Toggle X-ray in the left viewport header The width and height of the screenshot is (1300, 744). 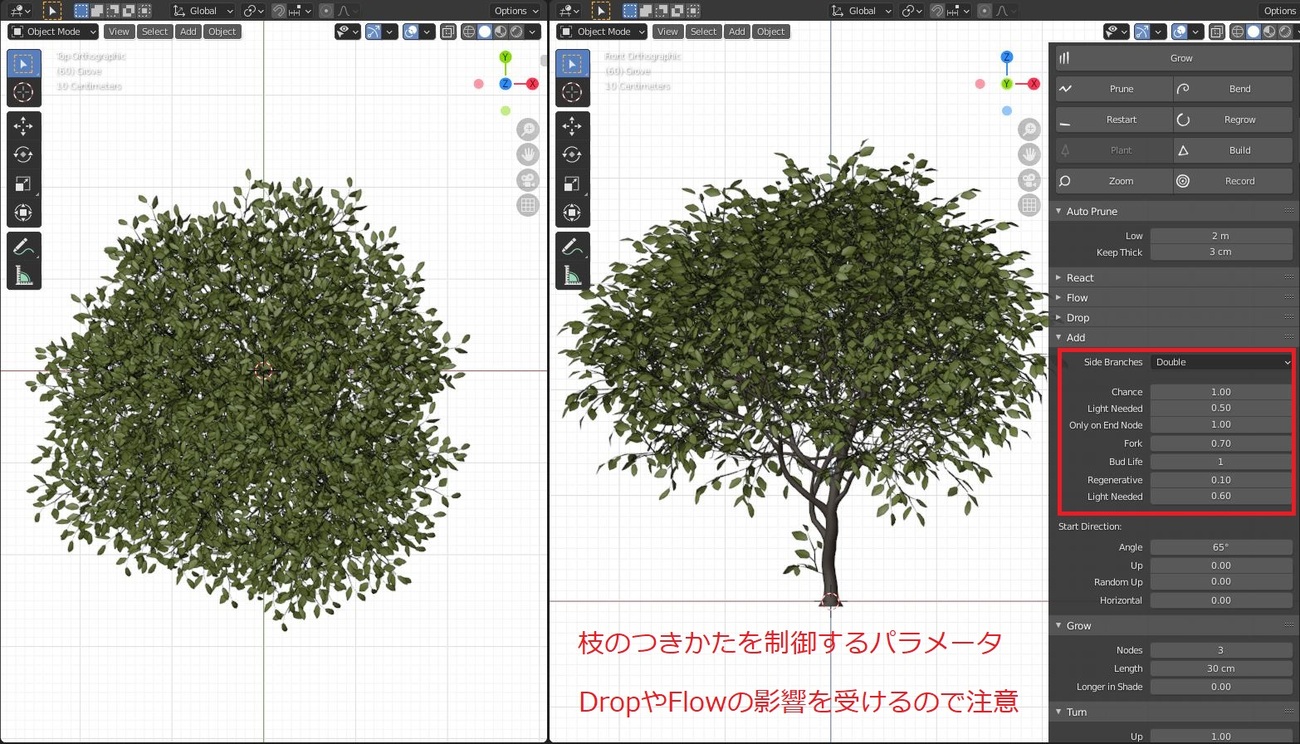click(x=447, y=32)
